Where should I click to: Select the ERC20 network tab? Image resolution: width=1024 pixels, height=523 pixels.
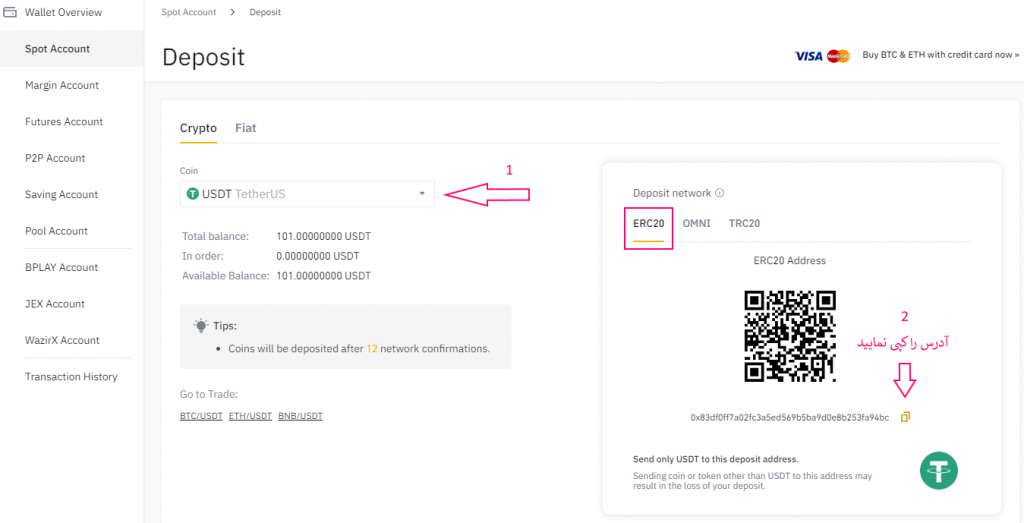pos(649,223)
